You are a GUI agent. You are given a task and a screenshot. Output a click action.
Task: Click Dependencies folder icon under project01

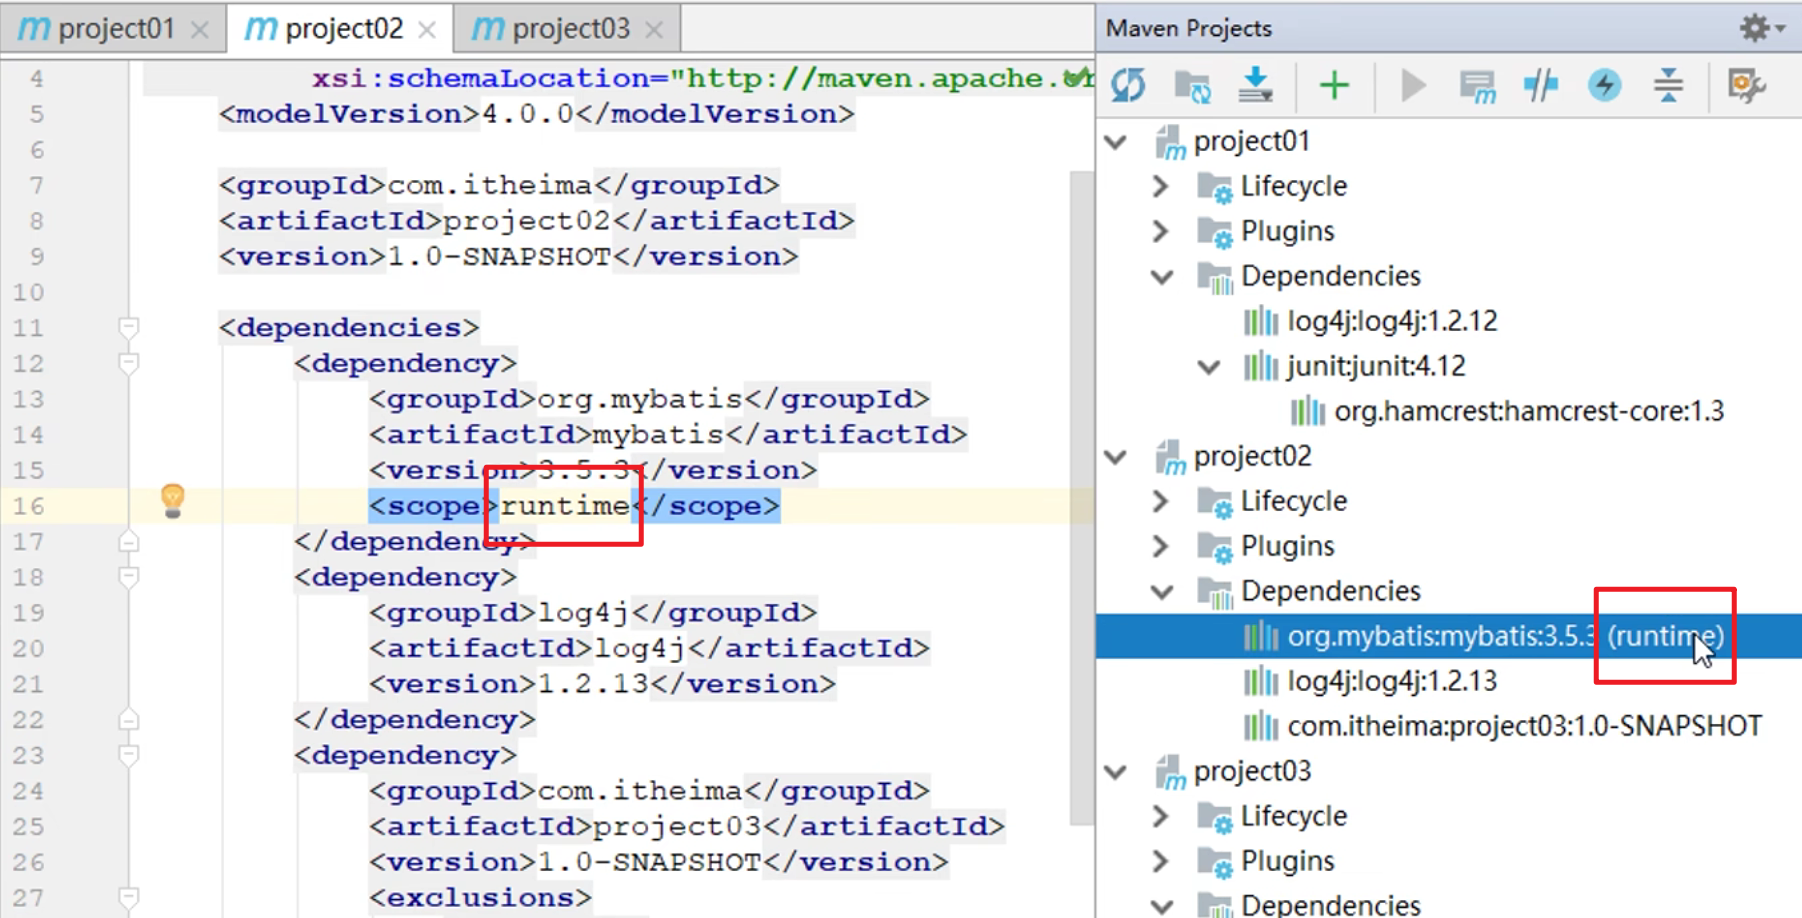[1215, 277]
